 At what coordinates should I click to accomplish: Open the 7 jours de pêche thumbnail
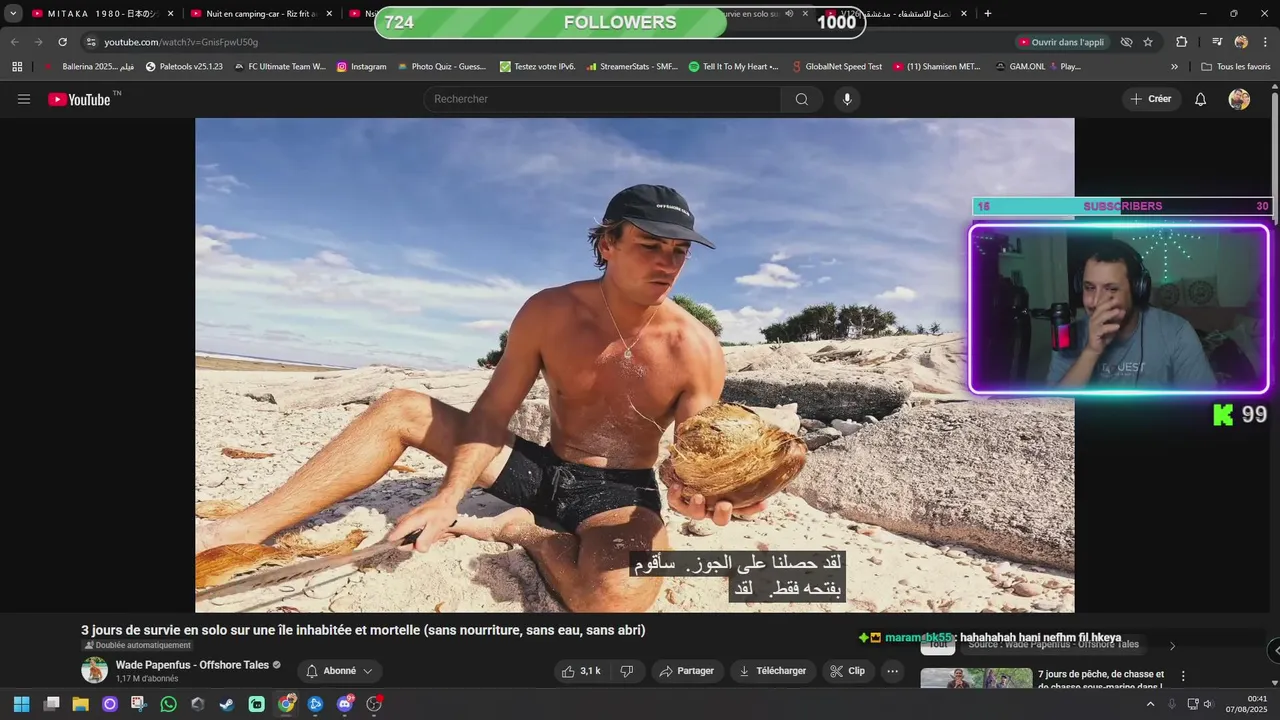(x=976, y=679)
